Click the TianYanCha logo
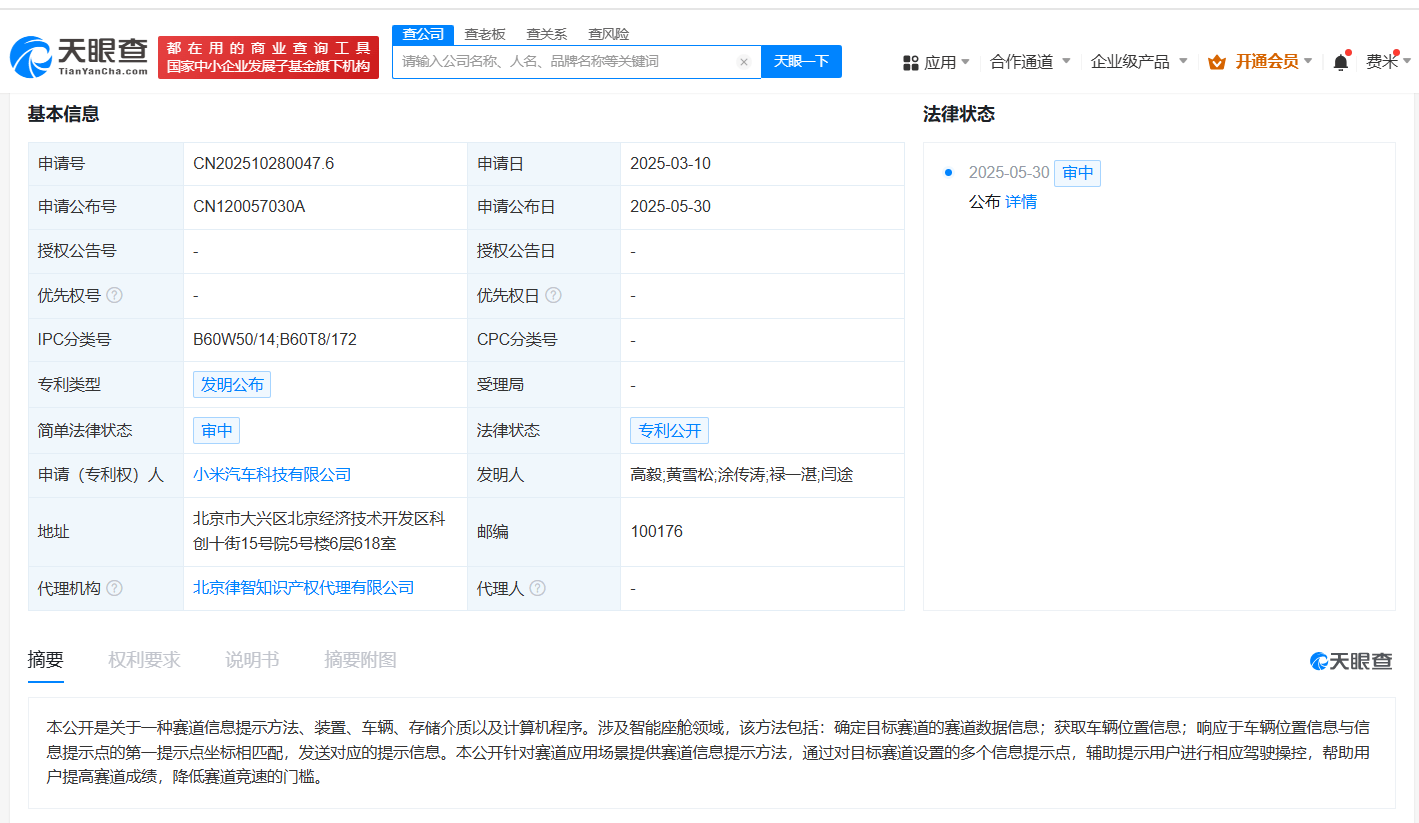1419x823 pixels. (79, 57)
